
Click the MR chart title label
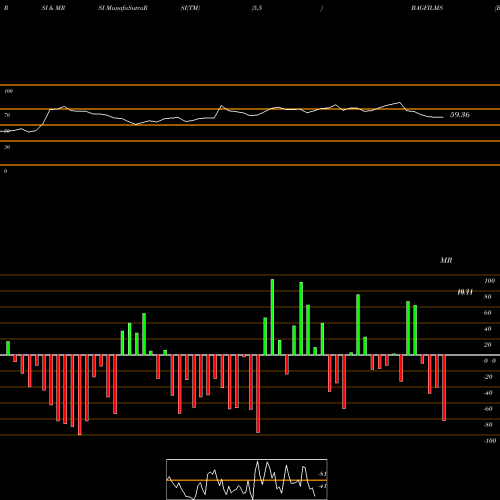tap(446, 260)
